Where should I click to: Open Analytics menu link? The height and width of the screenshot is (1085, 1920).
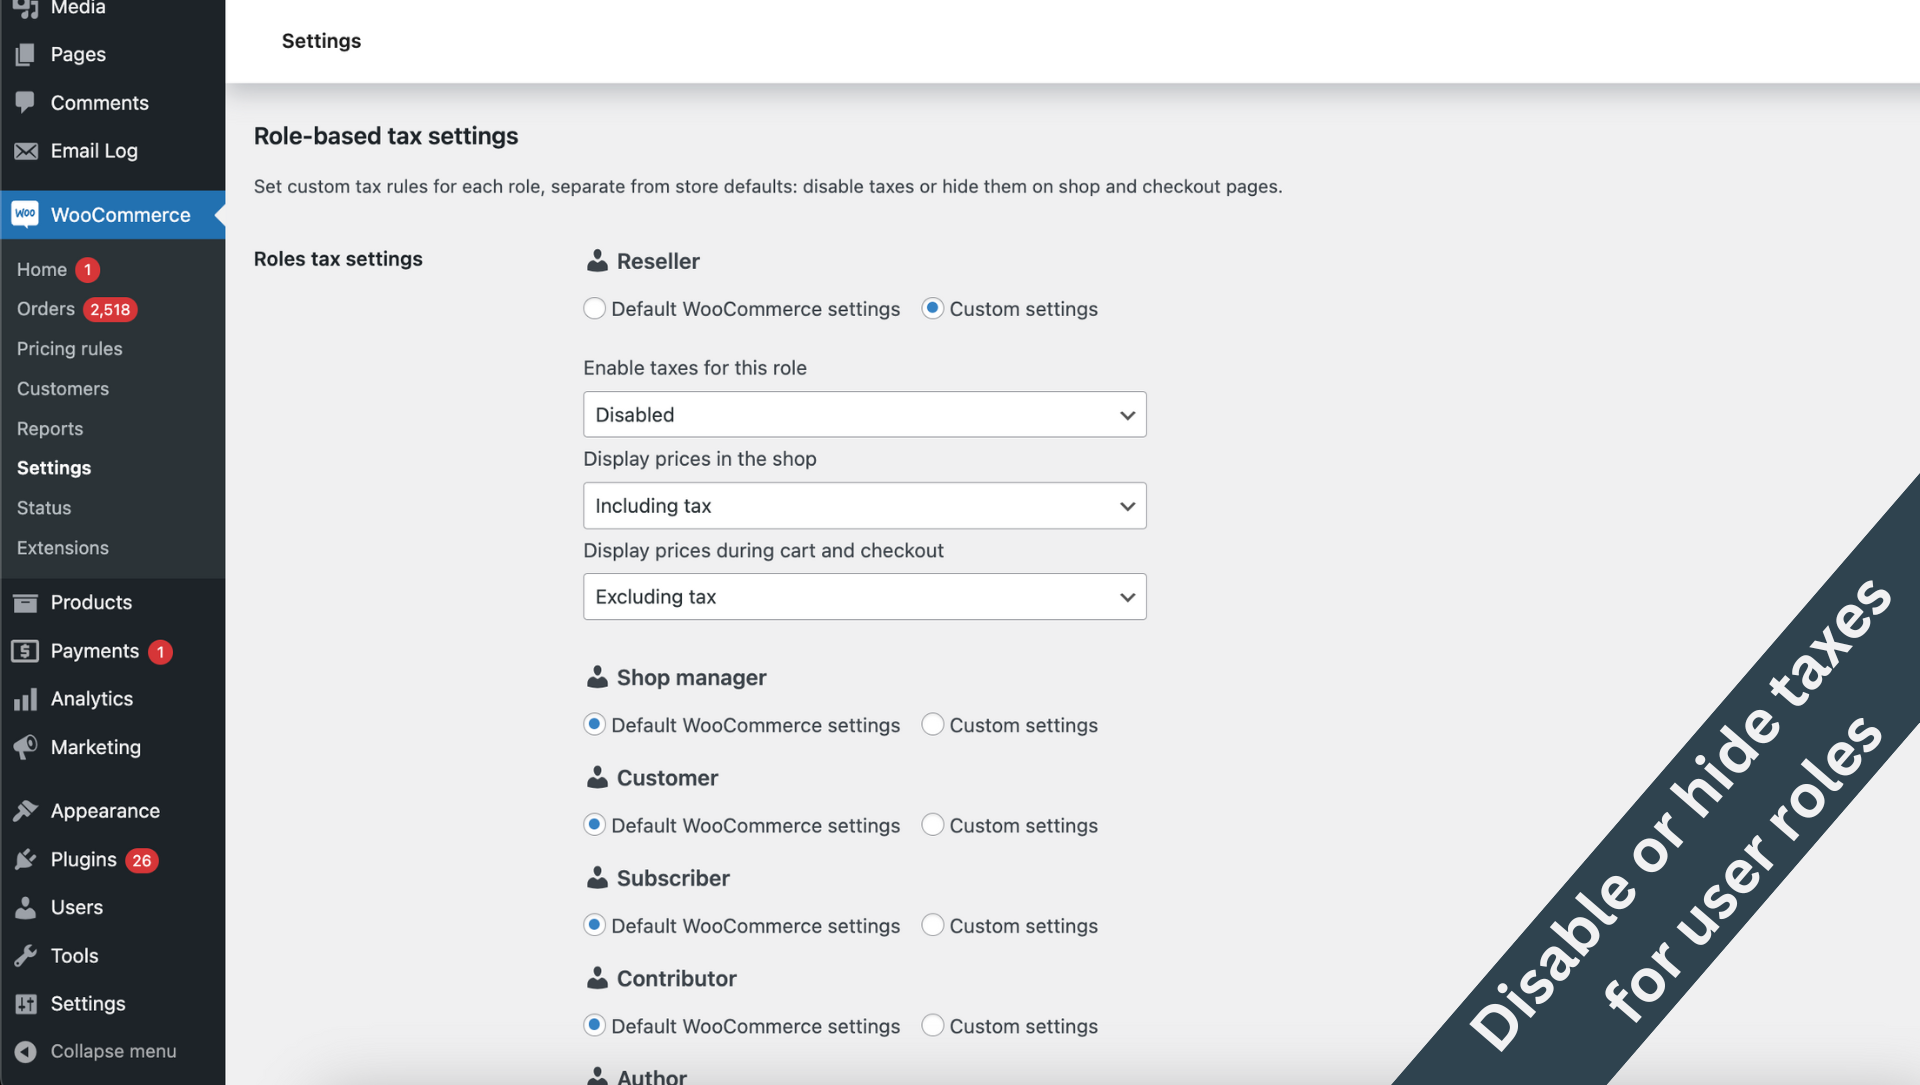point(92,699)
